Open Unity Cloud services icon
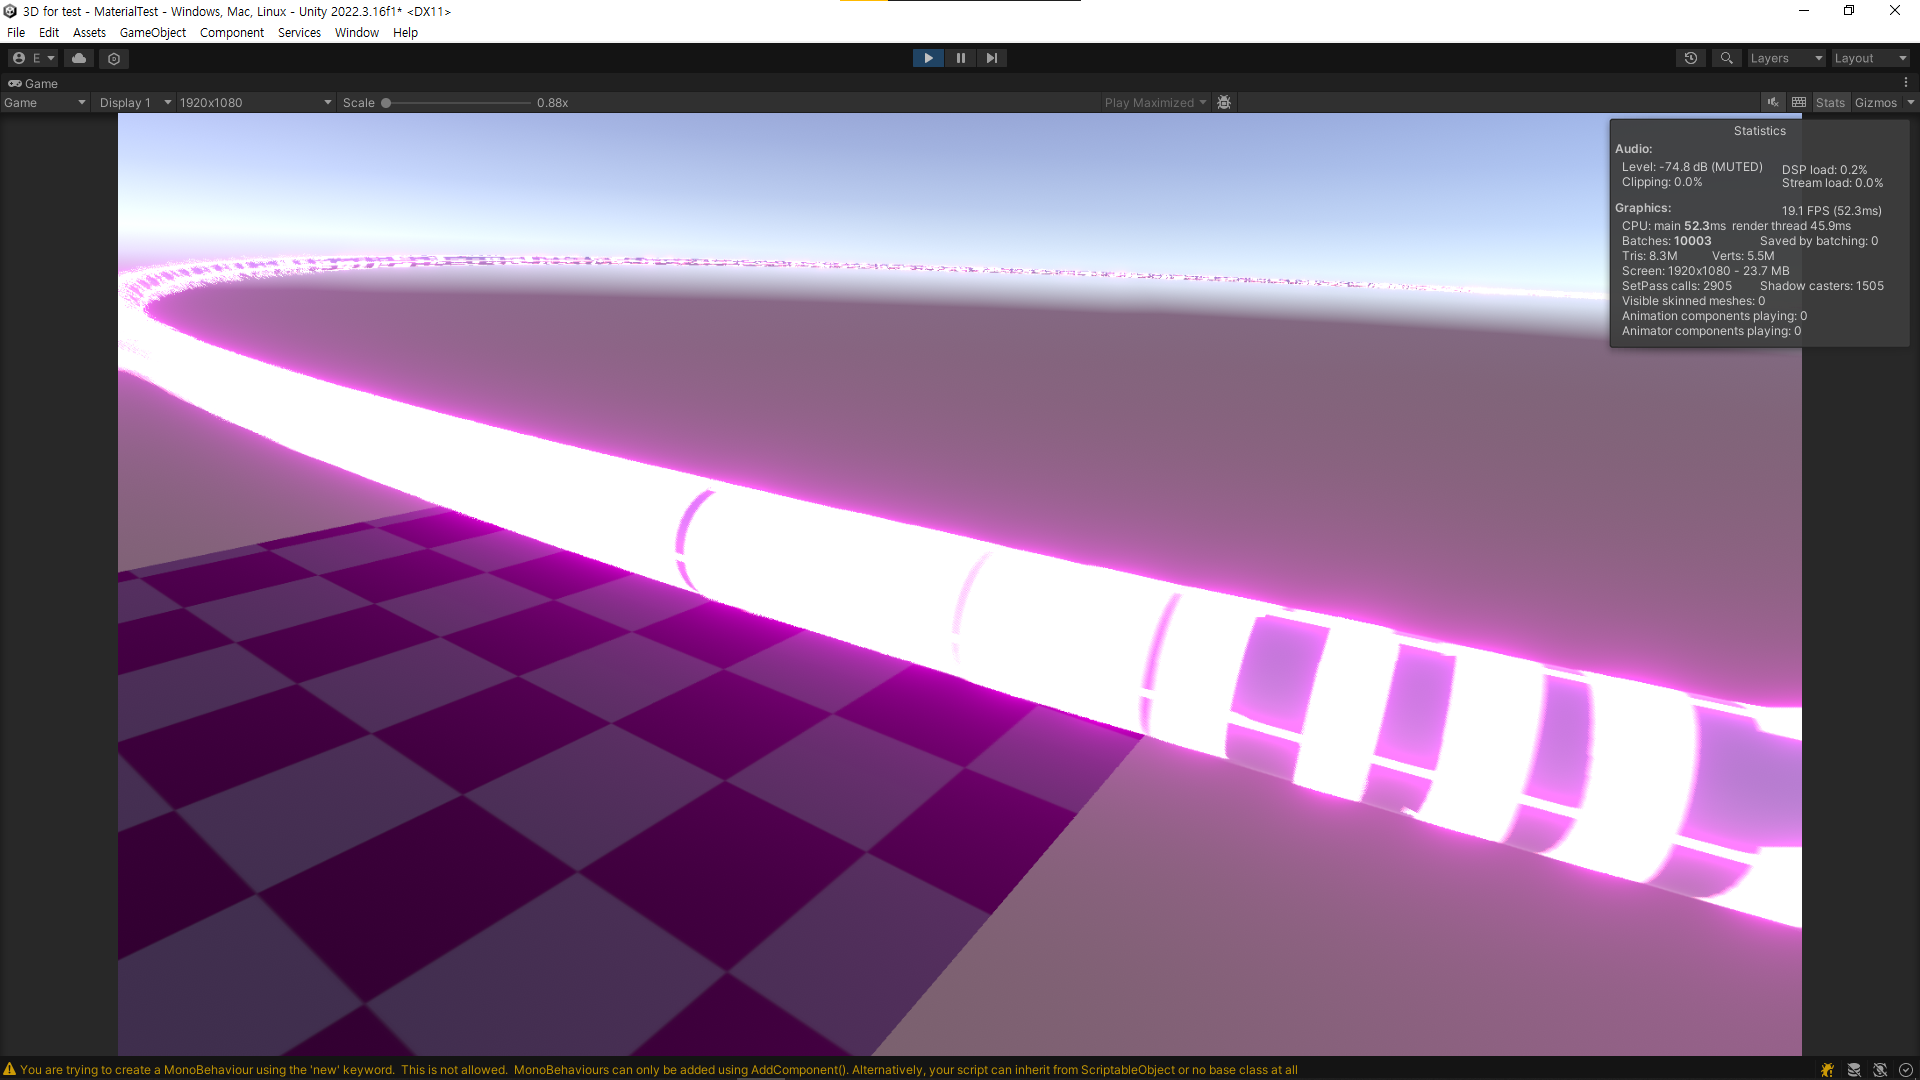The width and height of the screenshot is (1920, 1080). point(79,58)
